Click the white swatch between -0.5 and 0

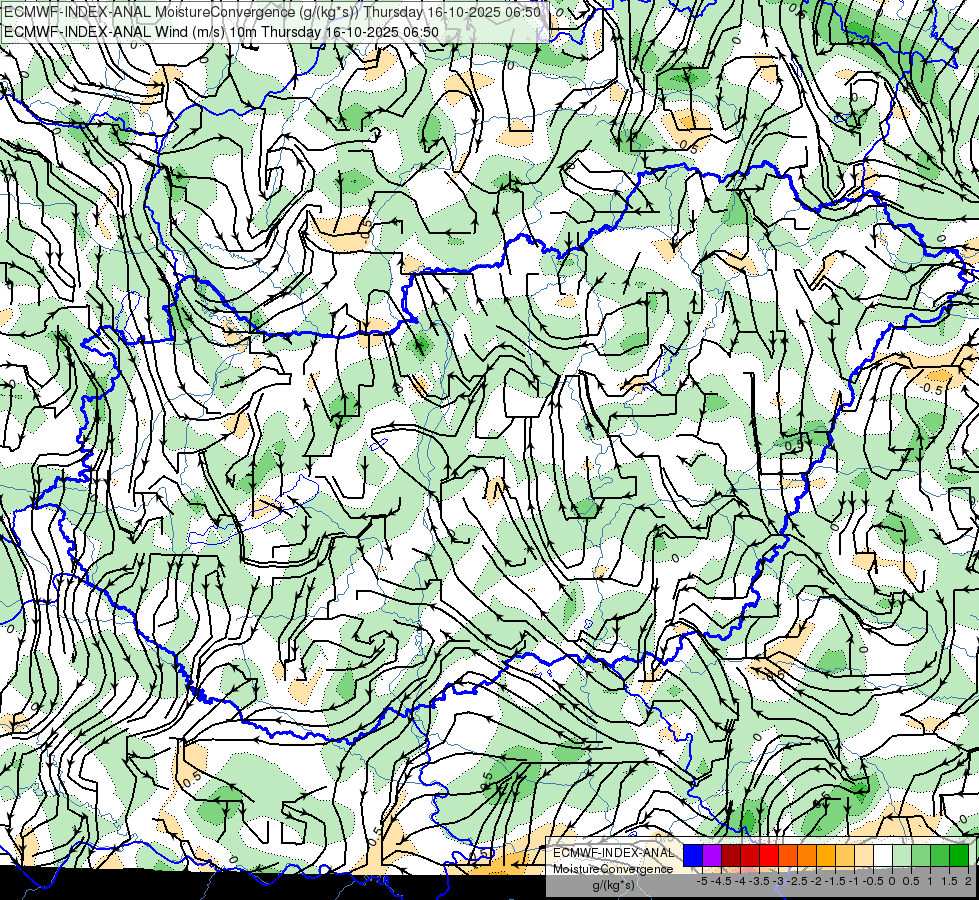tap(883, 856)
